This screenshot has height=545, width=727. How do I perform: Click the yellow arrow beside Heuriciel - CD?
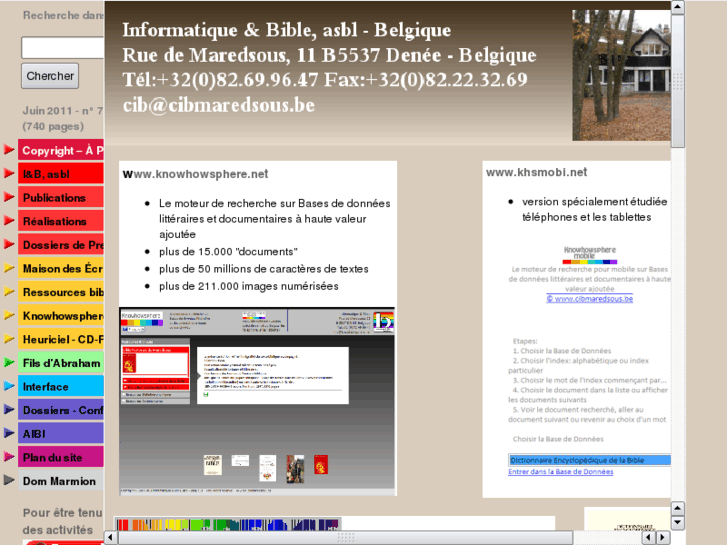pyautogui.click(x=9, y=339)
